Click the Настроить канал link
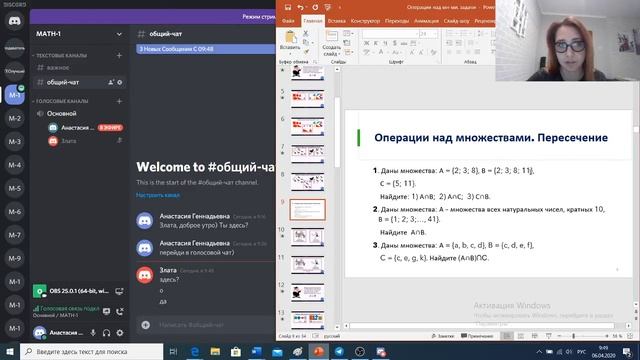640x360 pixels. coord(158,195)
